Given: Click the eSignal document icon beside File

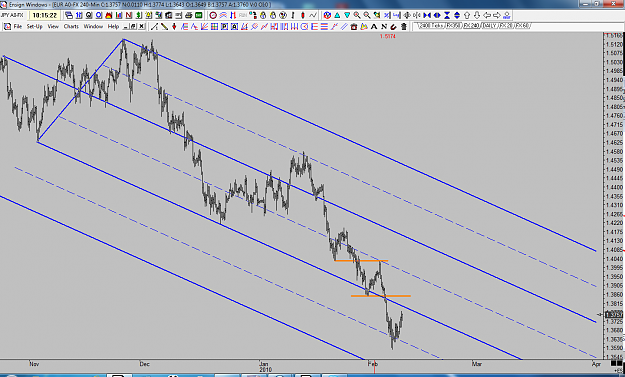Looking at the screenshot, I should 7,26.
